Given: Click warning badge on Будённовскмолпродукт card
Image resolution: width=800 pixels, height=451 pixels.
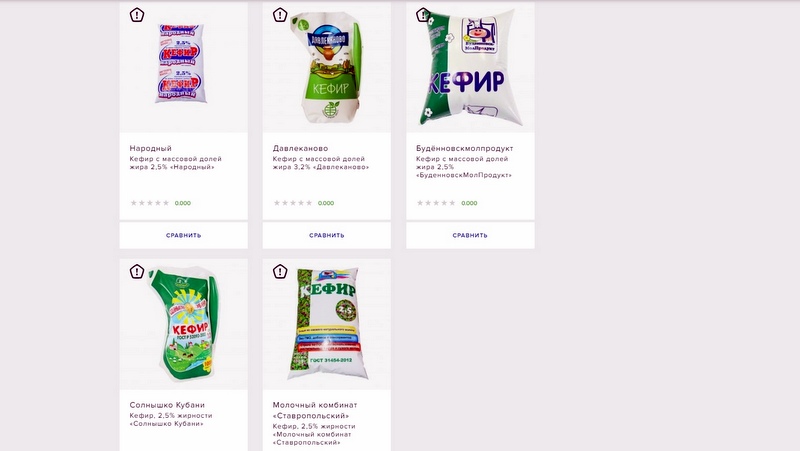Looking at the screenshot, I should [x=423, y=15].
